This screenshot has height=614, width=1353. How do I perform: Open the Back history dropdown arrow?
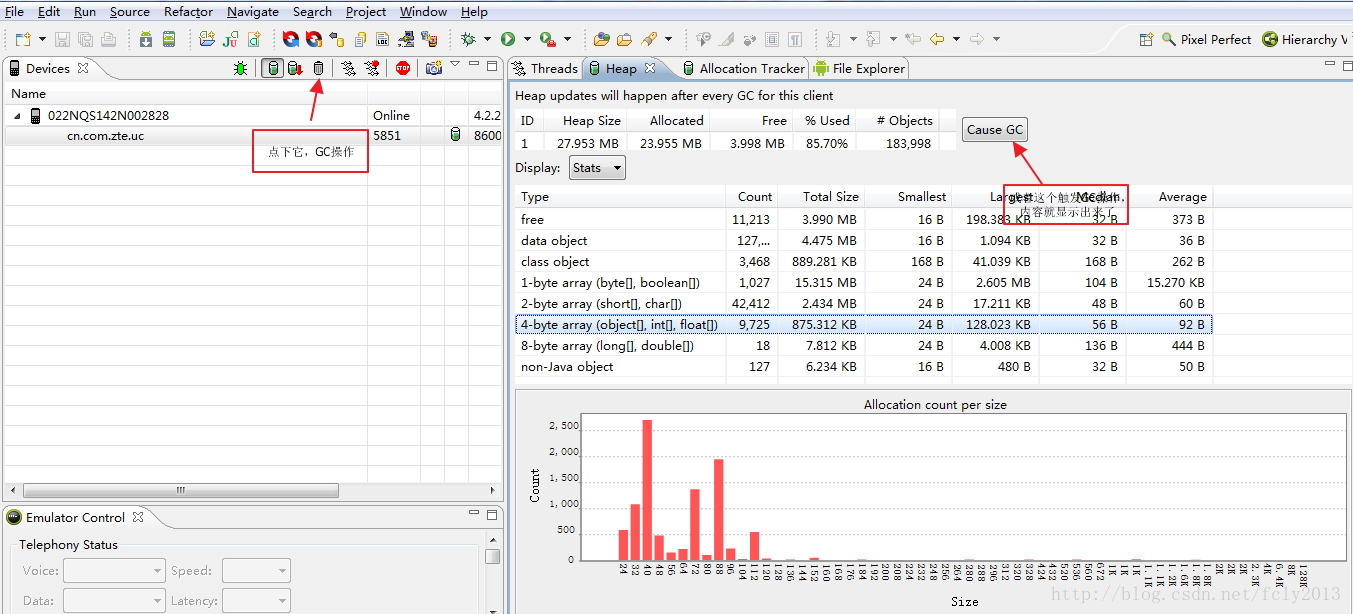(957, 40)
